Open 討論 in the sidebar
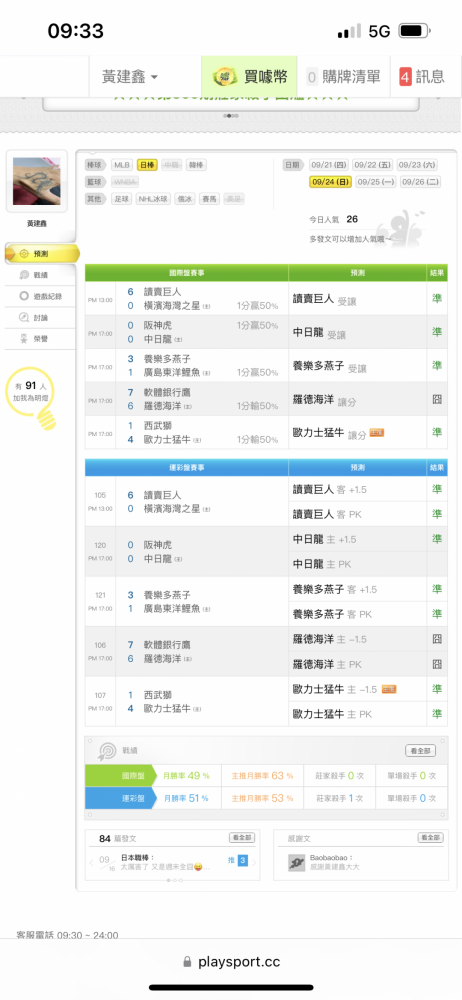 click(41, 317)
